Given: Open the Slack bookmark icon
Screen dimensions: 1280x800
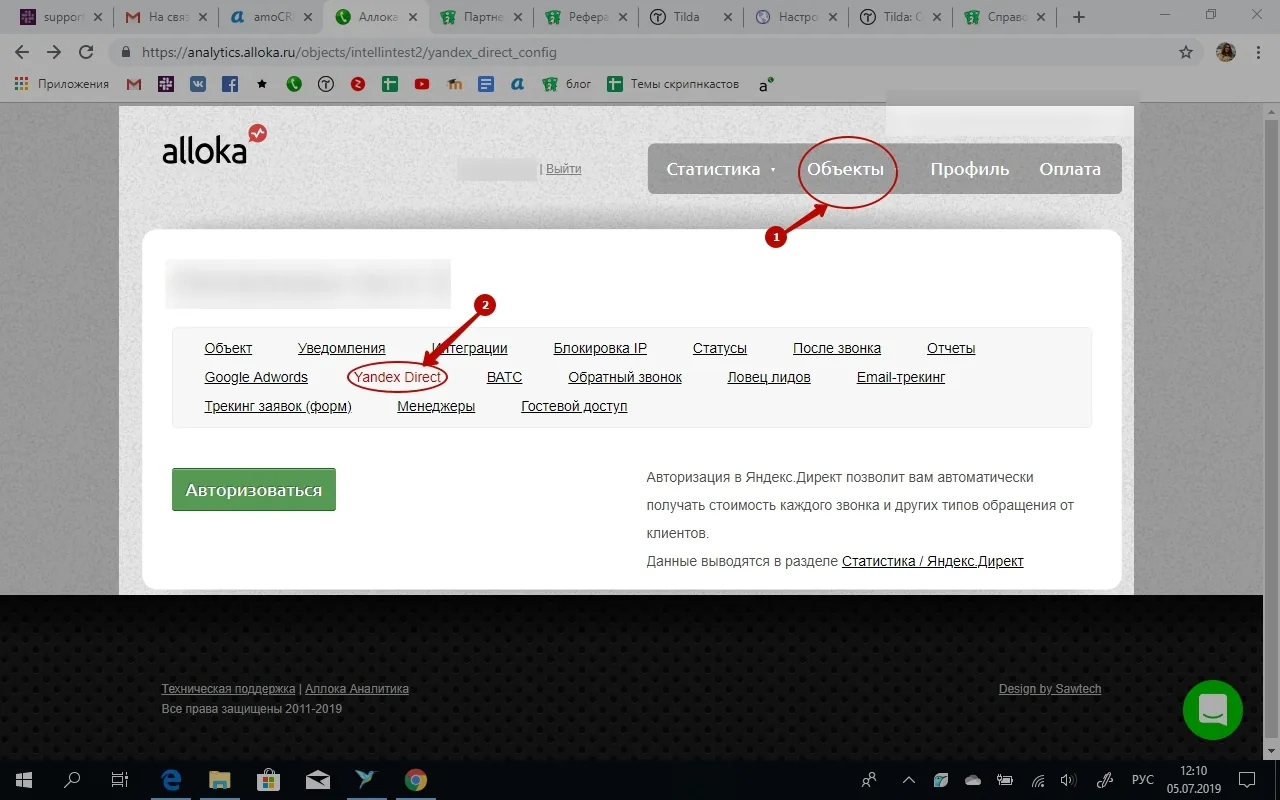Looking at the screenshot, I should pos(166,84).
